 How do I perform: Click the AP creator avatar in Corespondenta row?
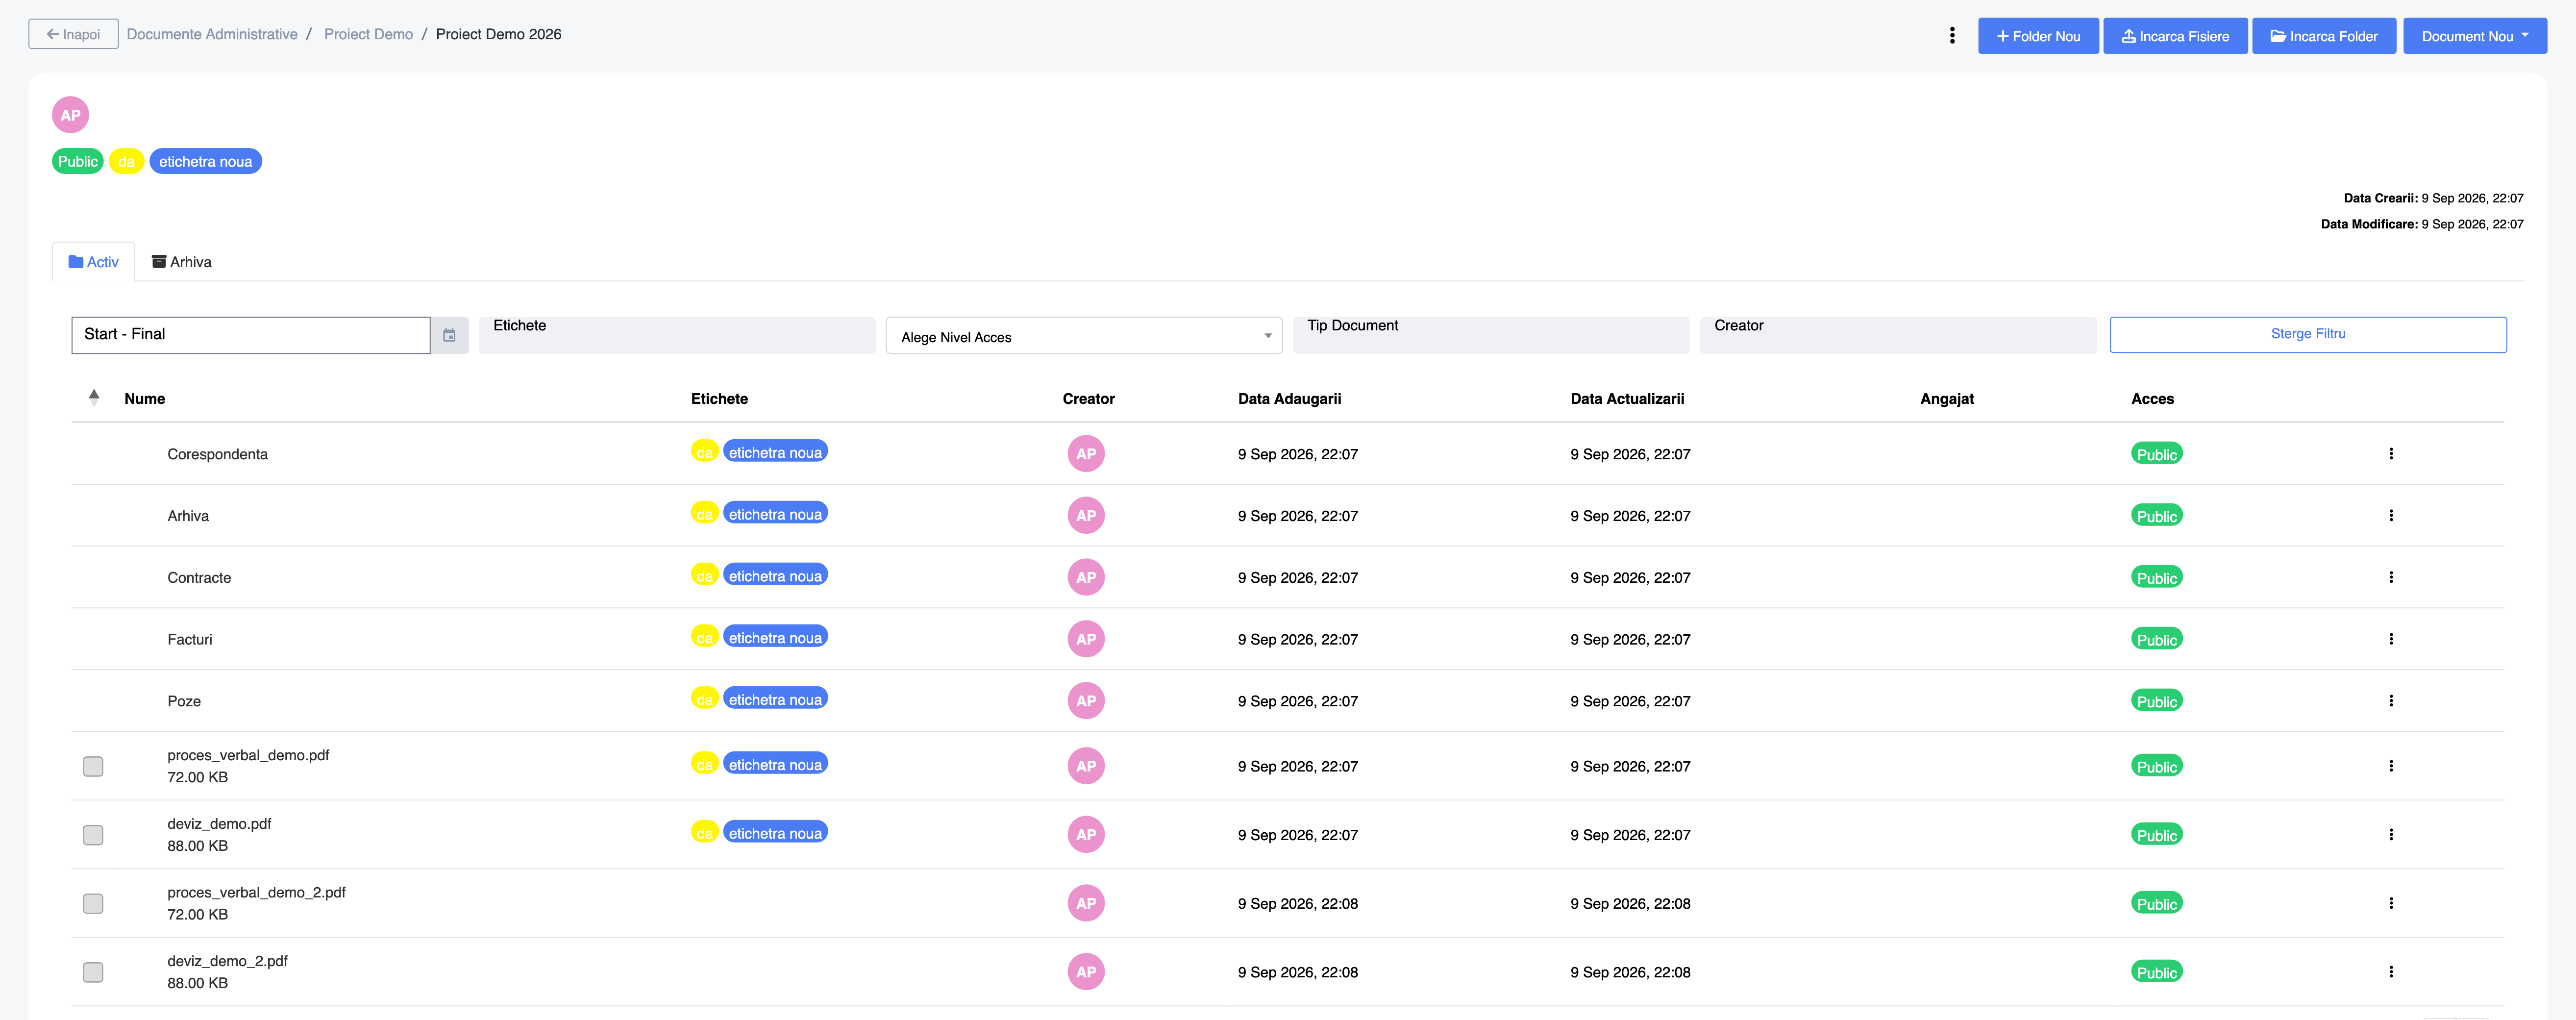pos(1086,454)
